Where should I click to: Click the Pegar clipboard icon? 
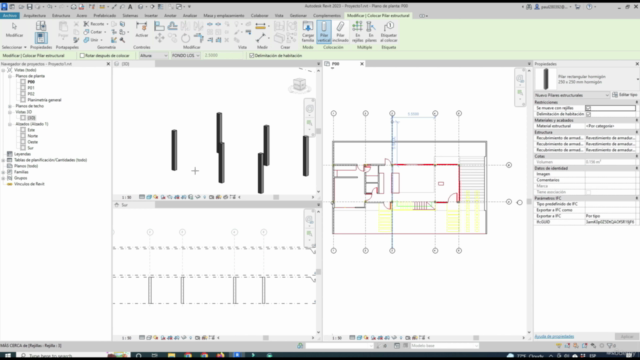(x=63, y=30)
